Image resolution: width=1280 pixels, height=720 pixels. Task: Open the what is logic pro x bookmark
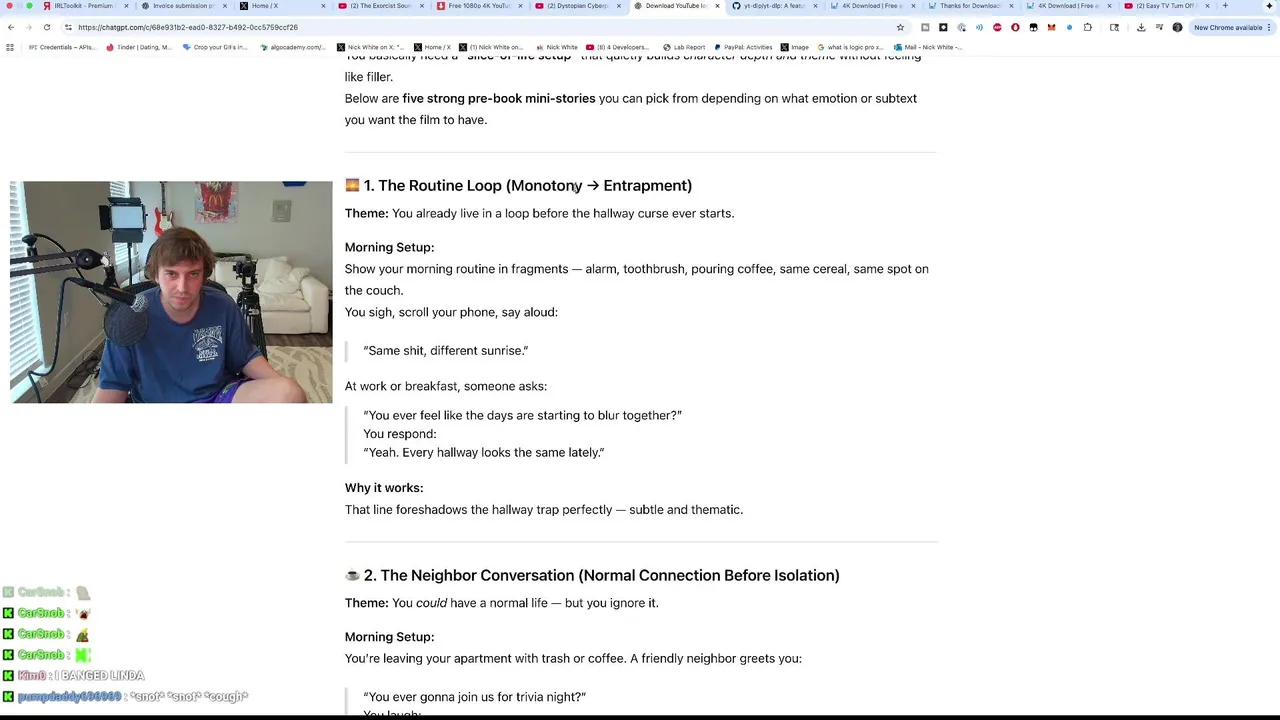coord(851,47)
